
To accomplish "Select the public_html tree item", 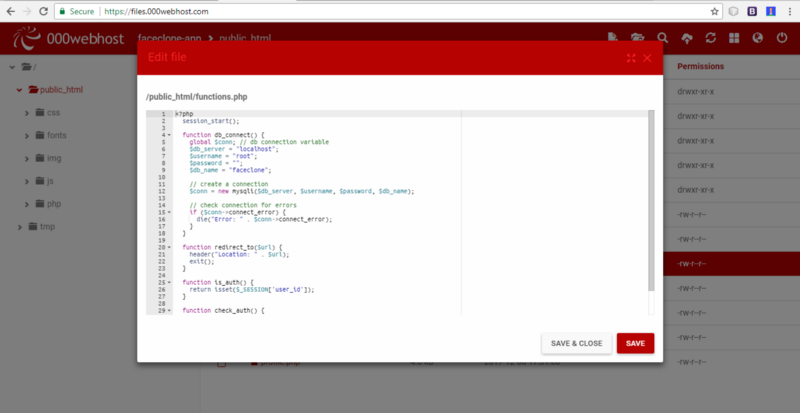I will click(x=56, y=90).
